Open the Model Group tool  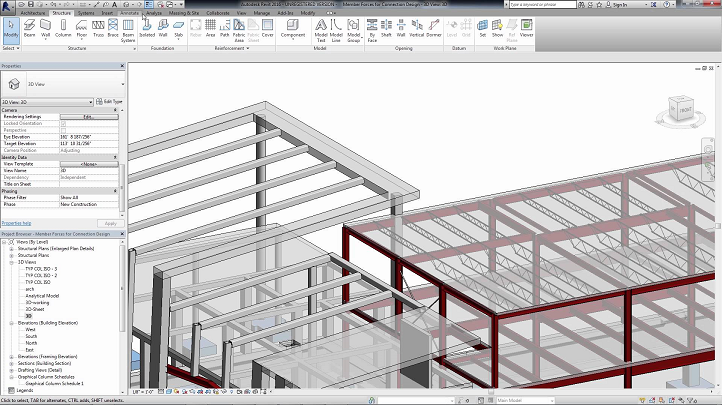pos(353,30)
